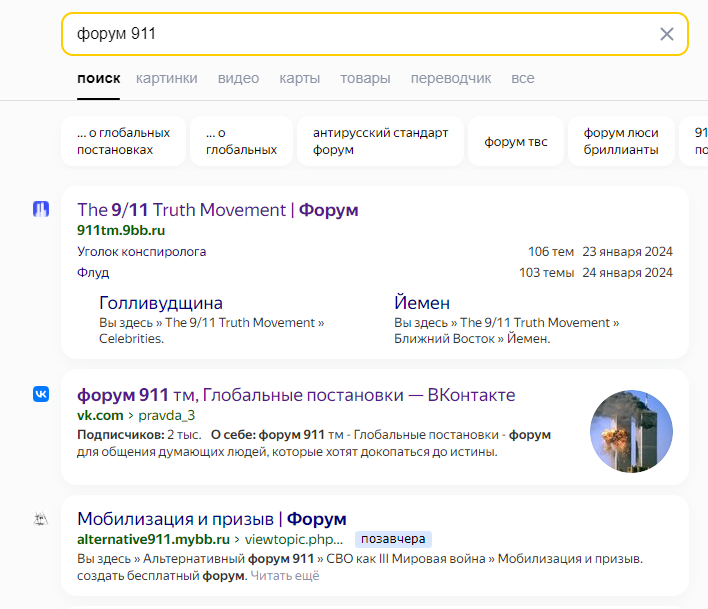Visit the vk.com domain link
The image size is (708, 609).
click(100, 415)
